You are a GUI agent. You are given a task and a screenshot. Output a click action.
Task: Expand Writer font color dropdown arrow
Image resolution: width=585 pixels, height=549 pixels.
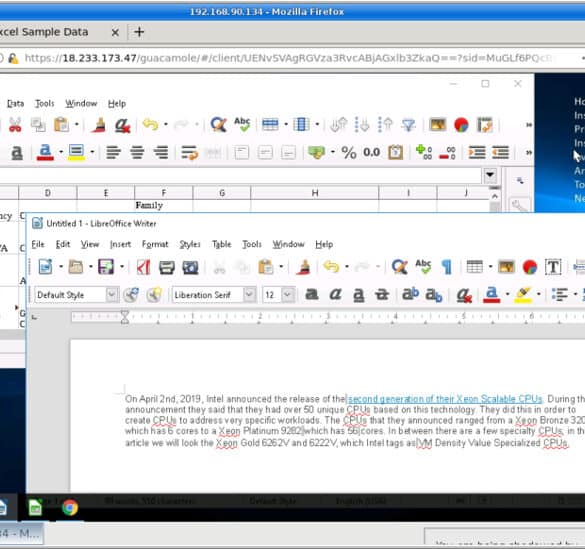(507, 295)
